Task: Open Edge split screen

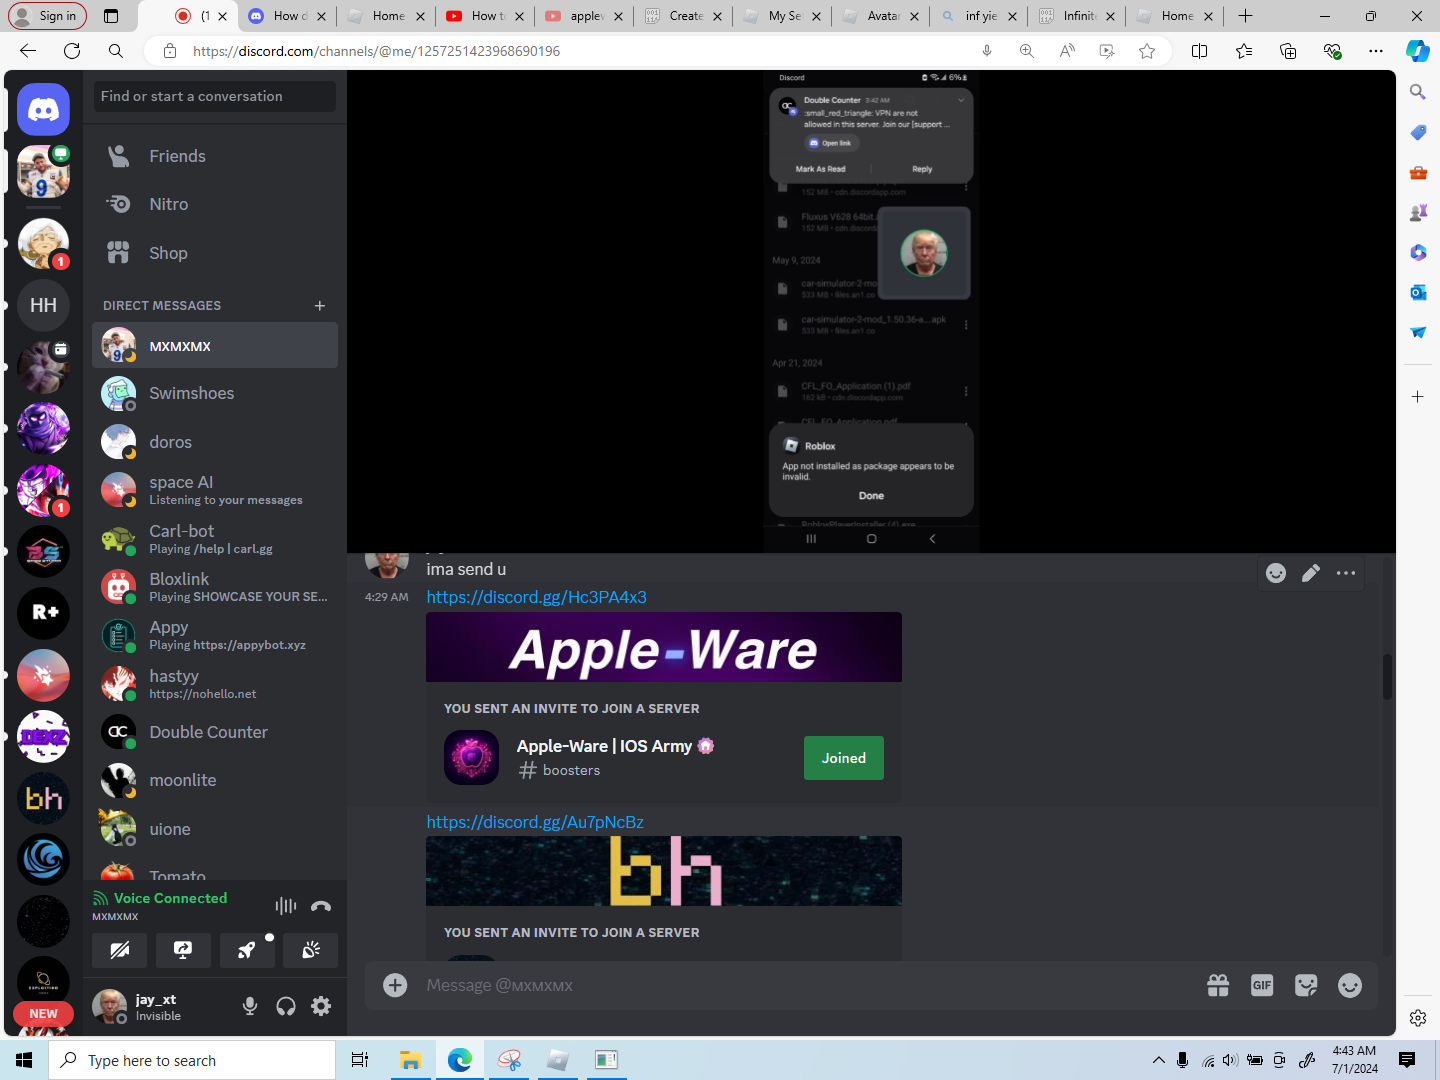Action: tap(1200, 51)
